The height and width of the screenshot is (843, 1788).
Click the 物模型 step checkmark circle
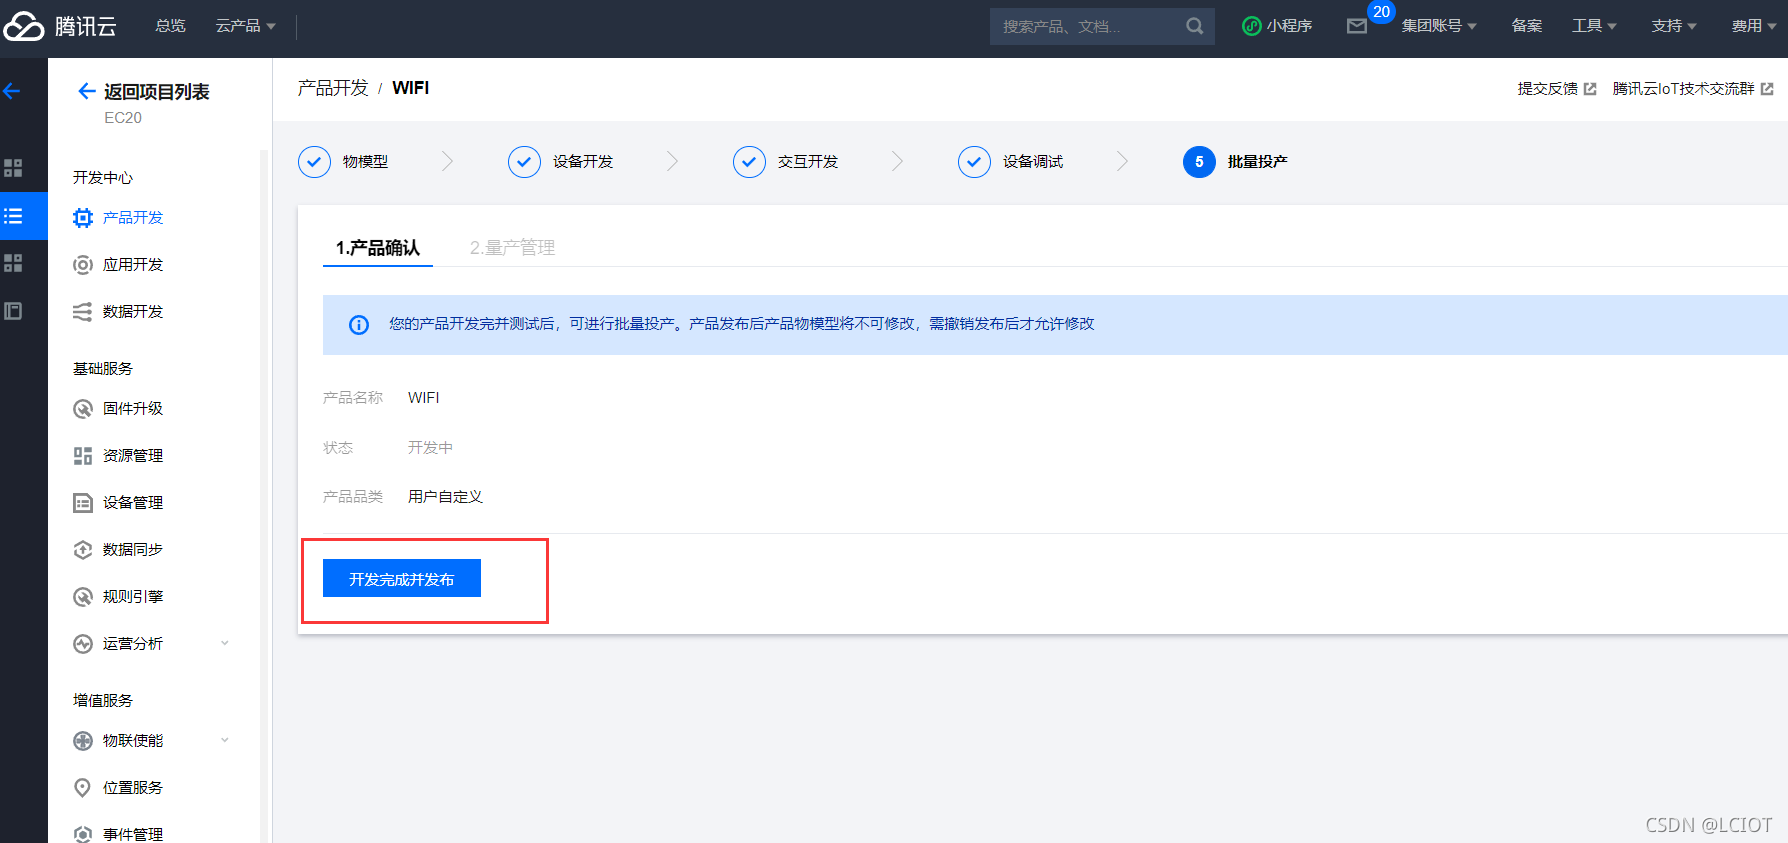pos(314,162)
